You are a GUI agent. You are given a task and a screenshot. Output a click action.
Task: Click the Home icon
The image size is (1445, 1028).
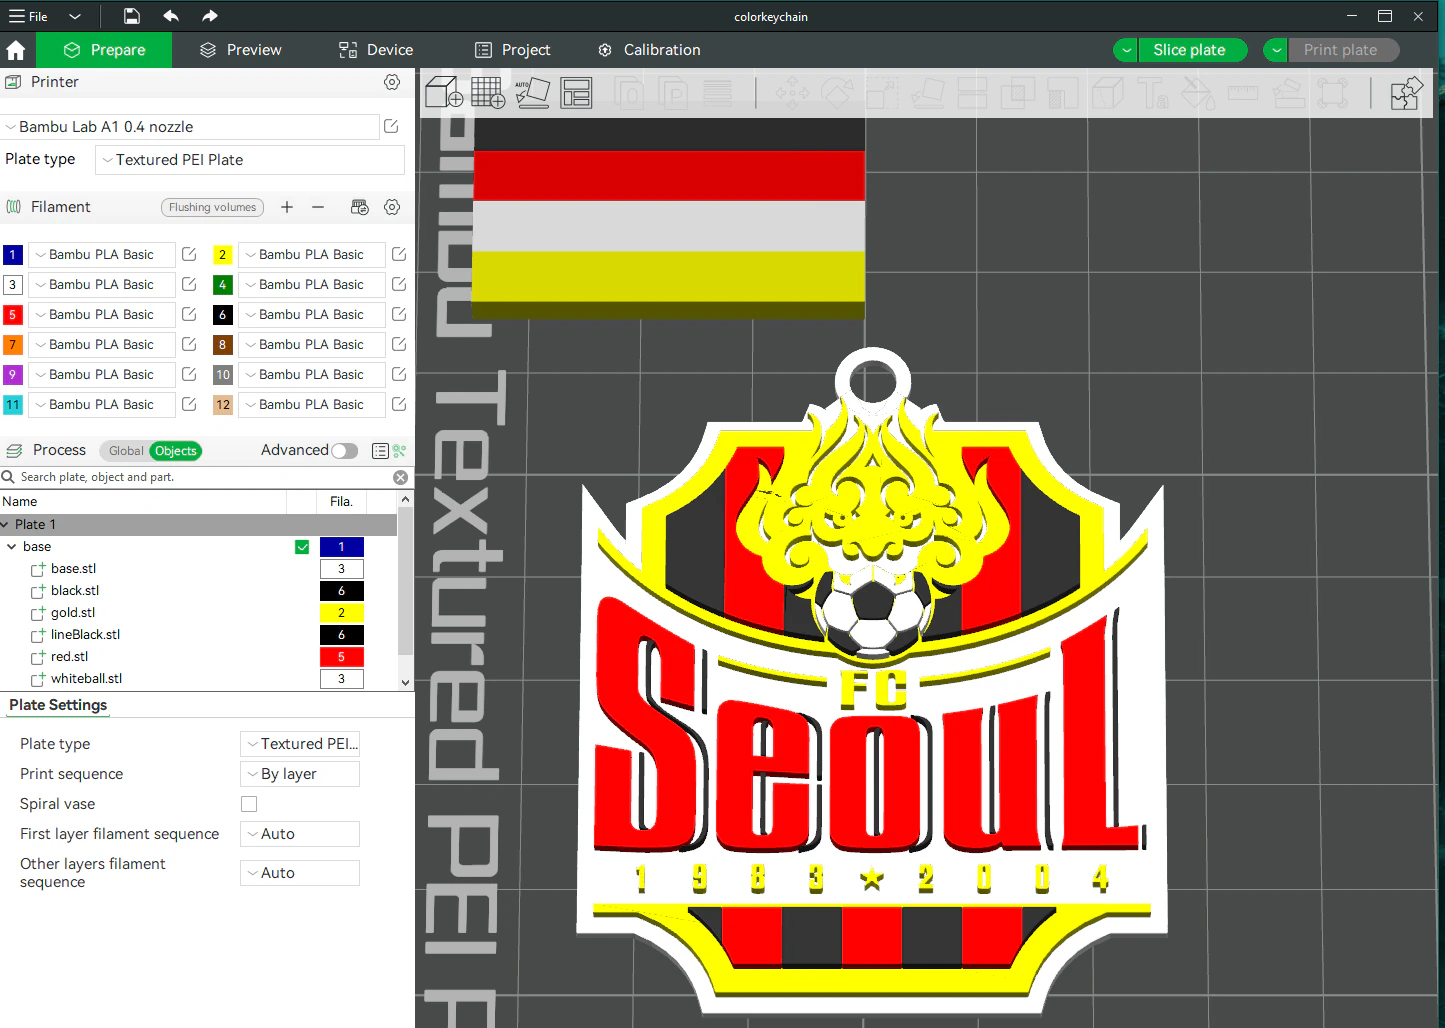[16, 50]
